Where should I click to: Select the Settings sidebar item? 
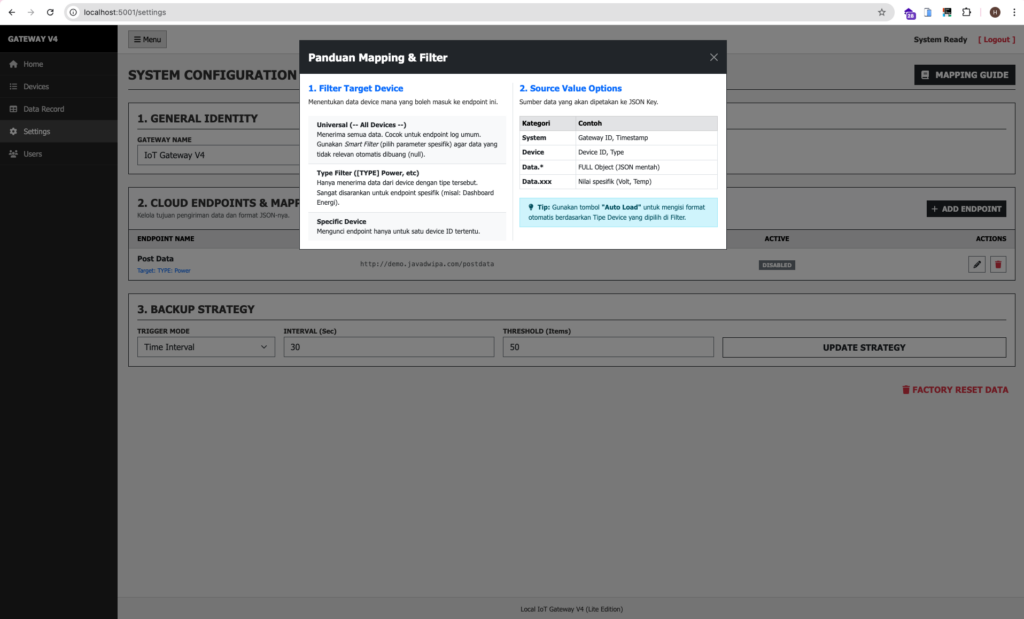36,132
